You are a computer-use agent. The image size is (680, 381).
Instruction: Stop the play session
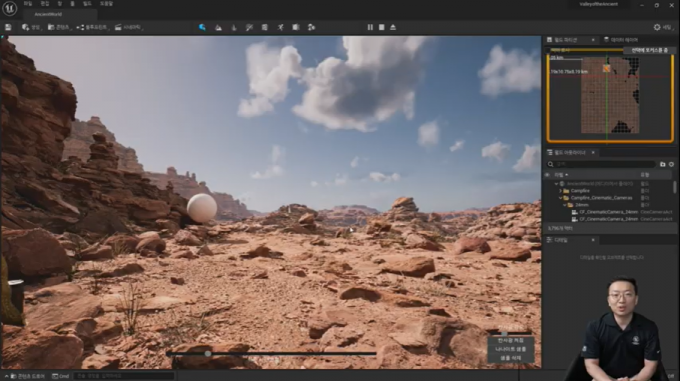tap(382, 27)
